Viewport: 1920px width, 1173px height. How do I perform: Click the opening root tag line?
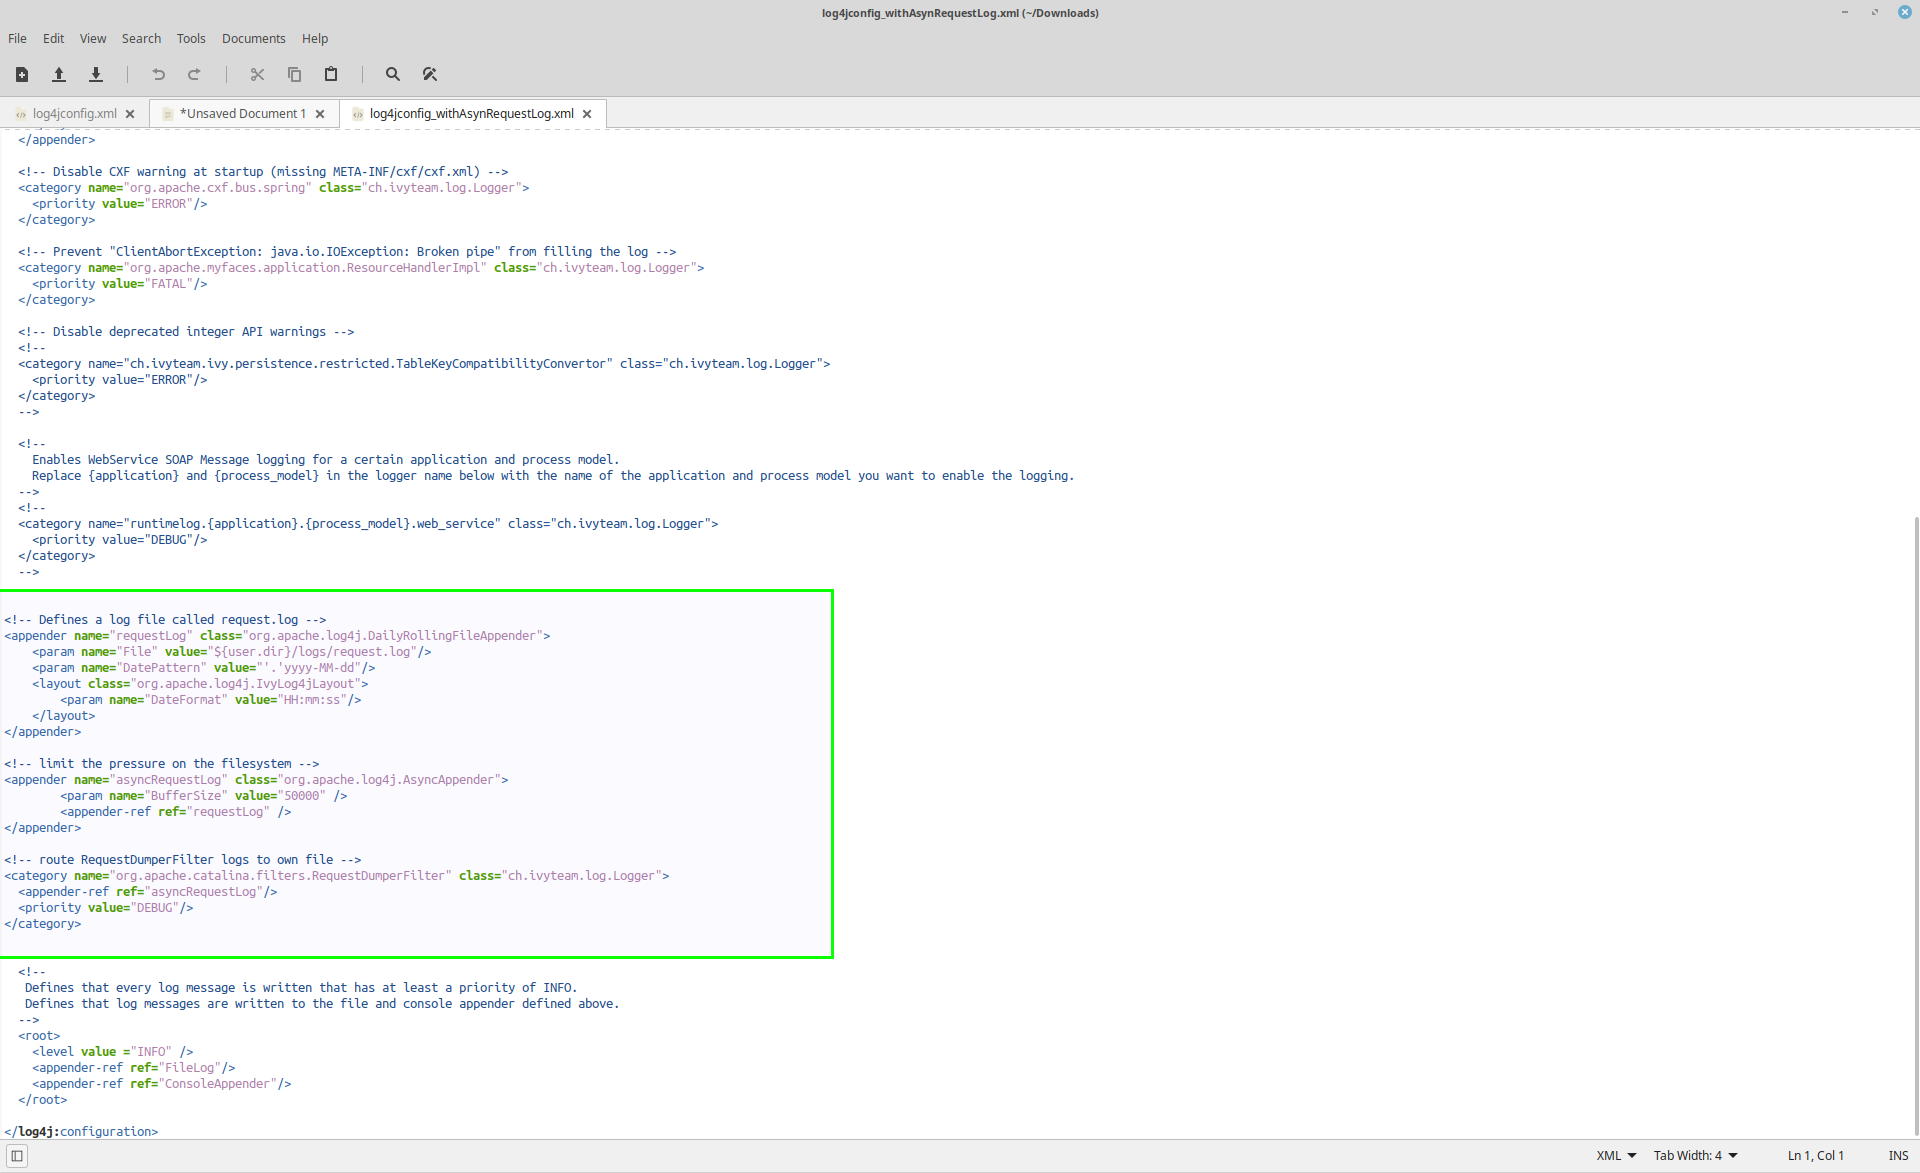pyautogui.click(x=39, y=1036)
